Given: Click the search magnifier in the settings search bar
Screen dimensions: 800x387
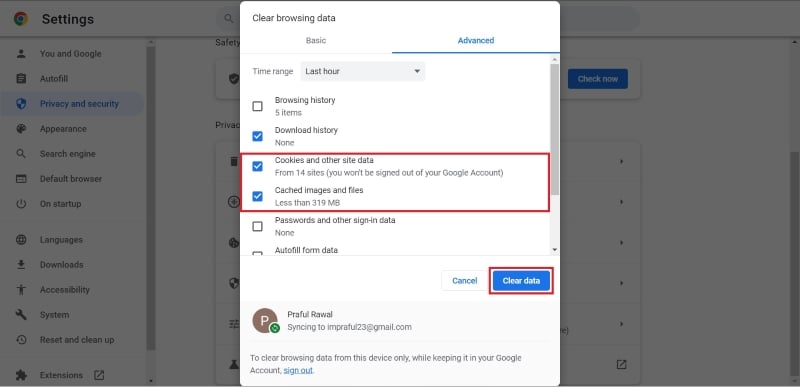Looking at the screenshot, I should [228, 19].
